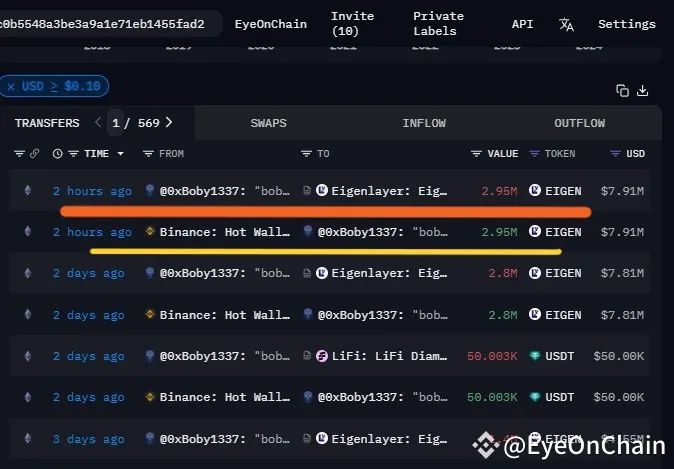This screenshot has height=469, width=674.
Task: Click the $50.00K amount in the LiFi row
Action: [619, 356]
